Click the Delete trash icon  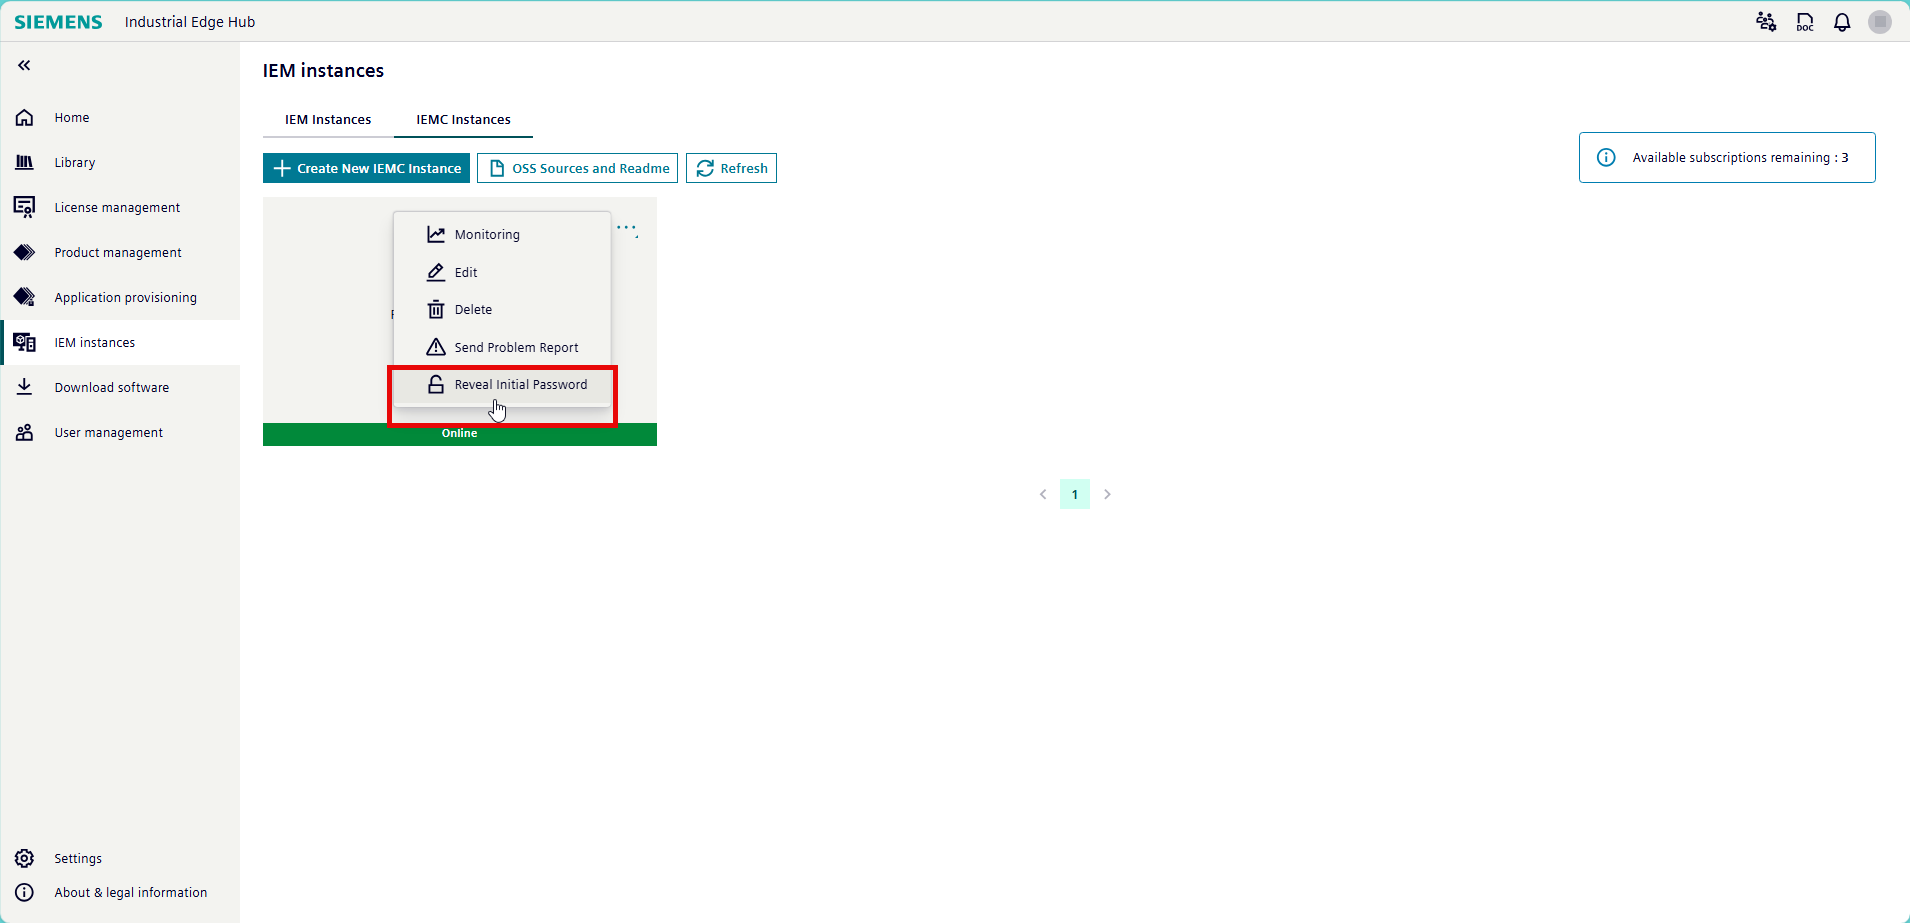(x=436, y=309)
